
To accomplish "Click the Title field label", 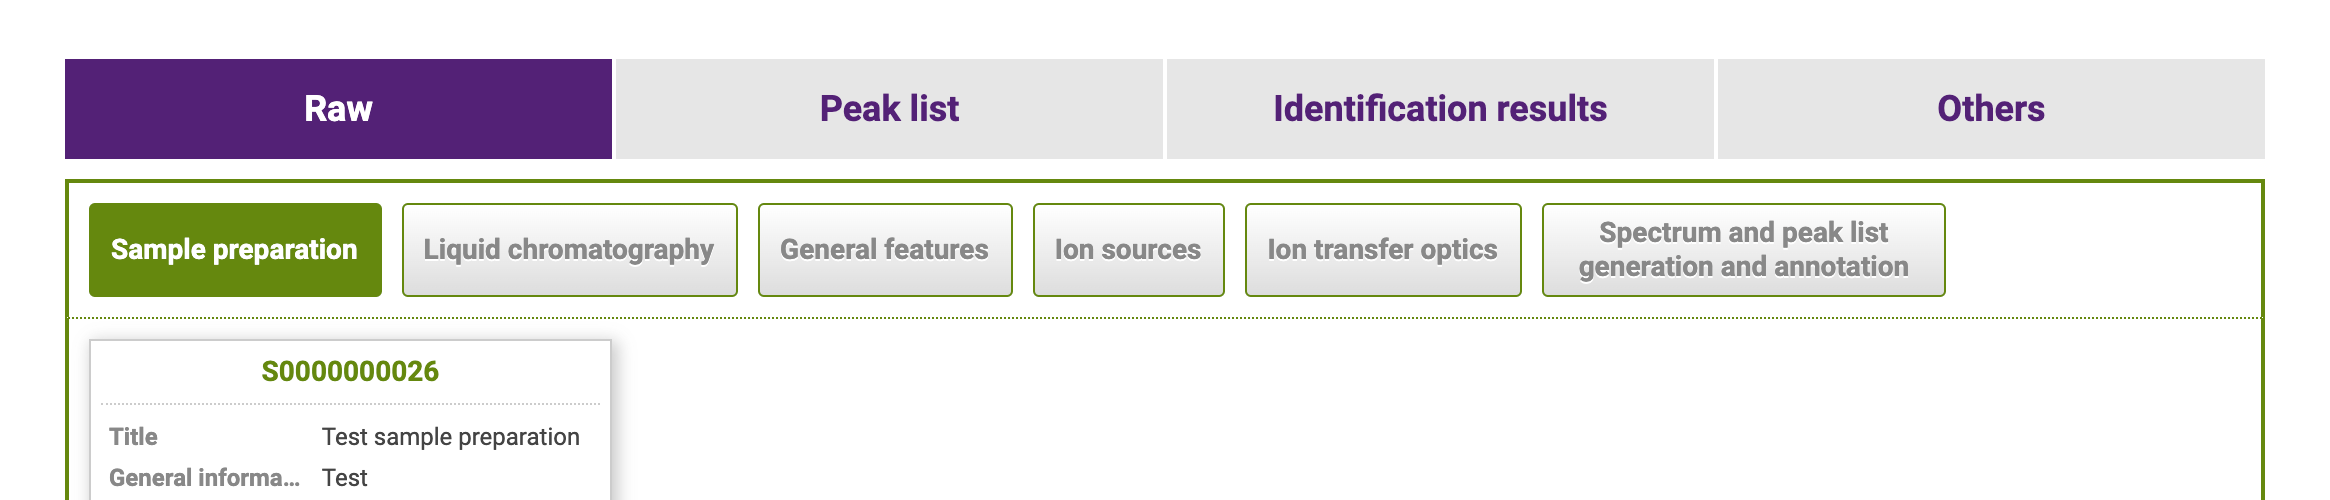I will point(133,437).
